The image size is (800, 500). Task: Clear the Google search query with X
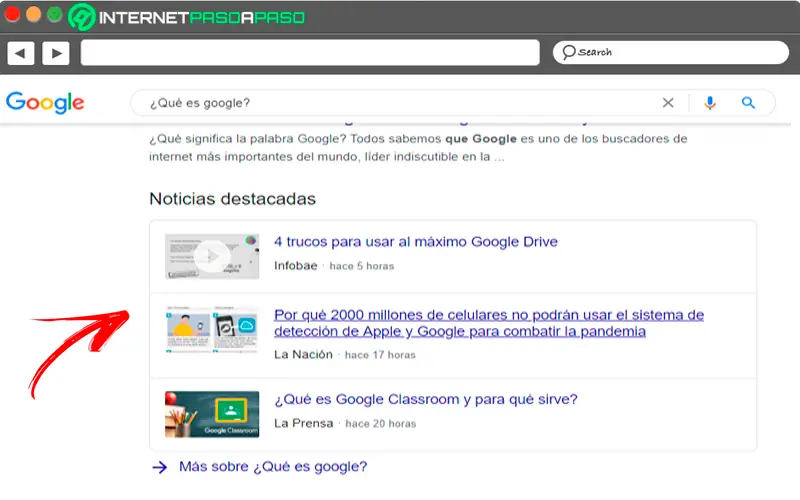click(668, 103)
